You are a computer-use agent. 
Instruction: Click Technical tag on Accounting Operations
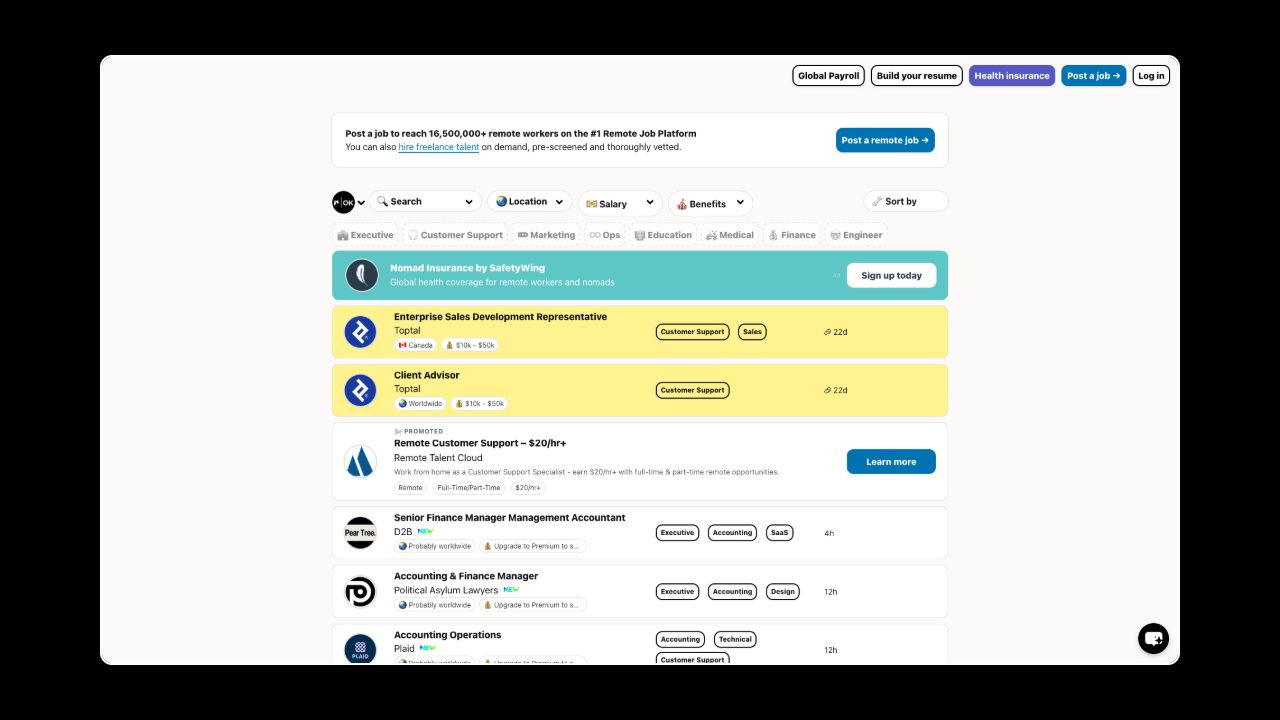[735, 639]
